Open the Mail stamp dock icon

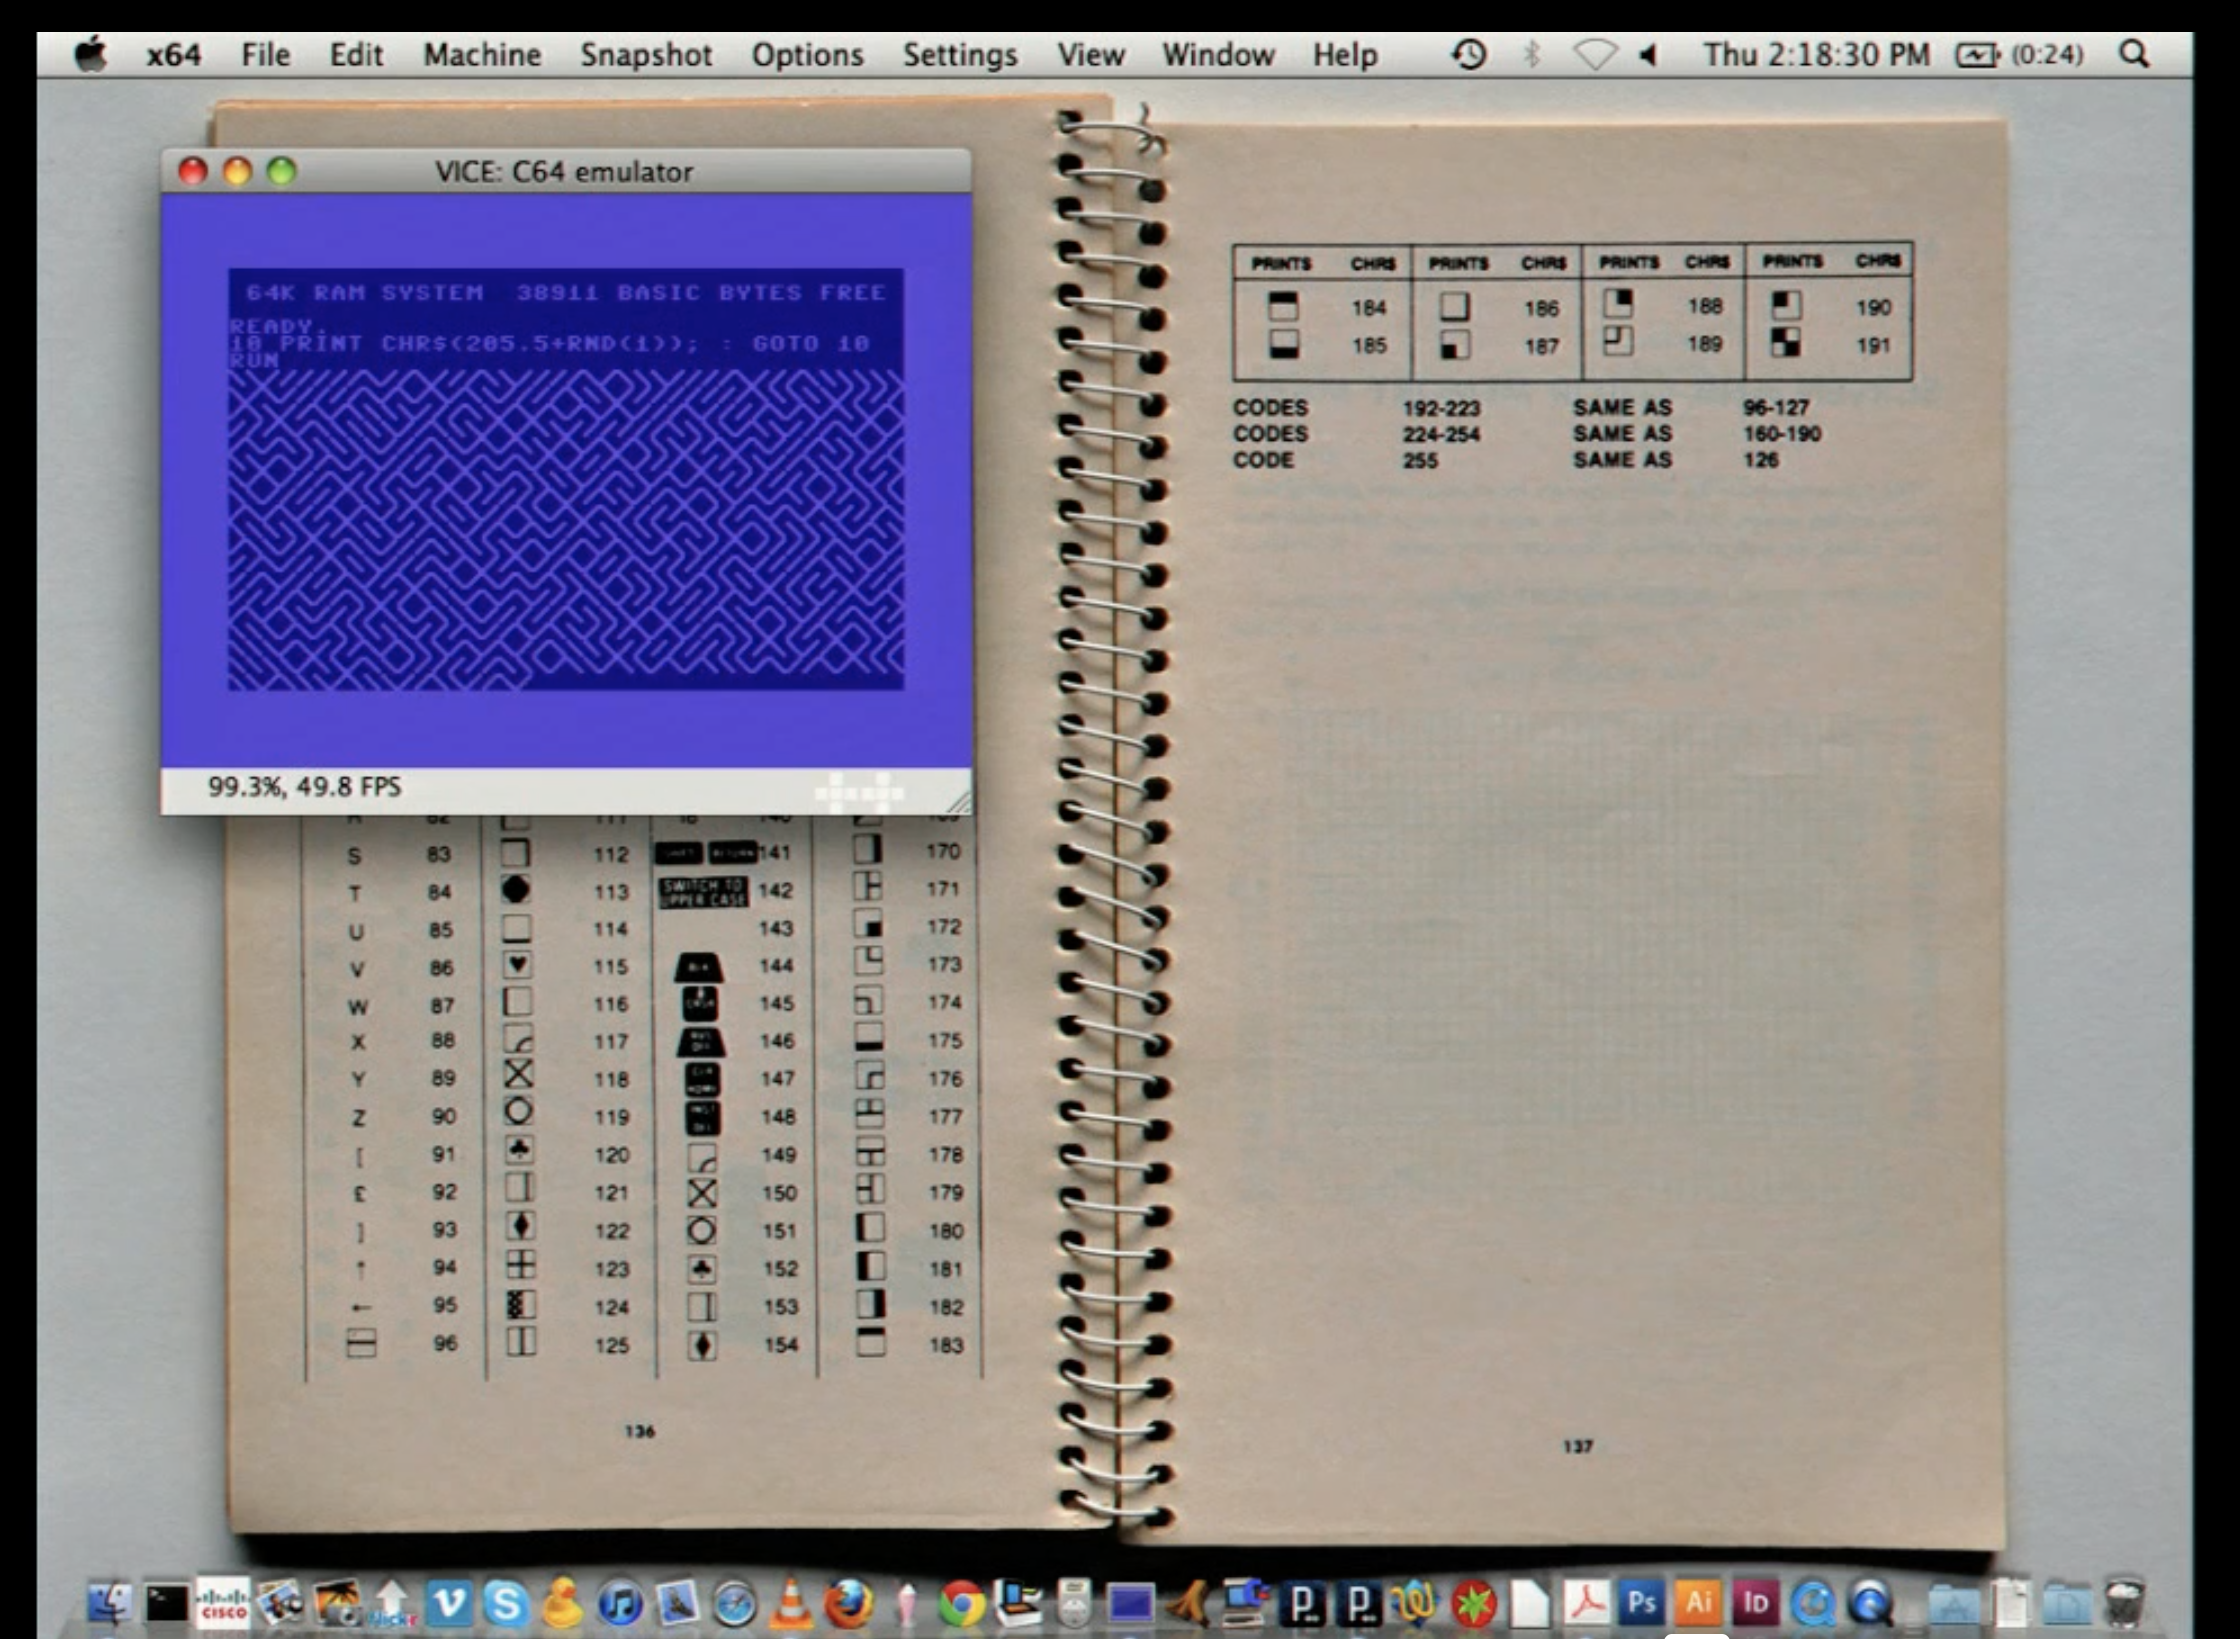[x=677, y=1603]
